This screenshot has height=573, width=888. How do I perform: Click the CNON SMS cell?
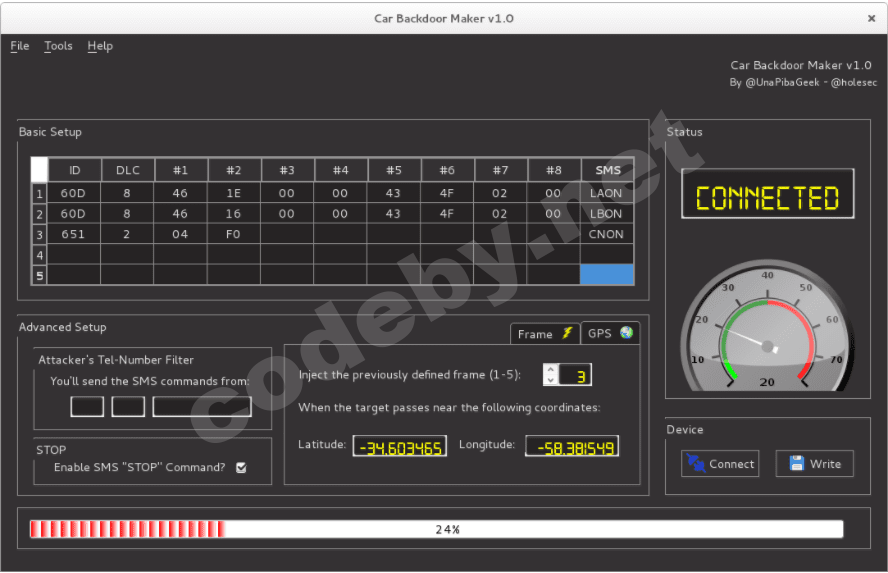[x=607, y=234]
